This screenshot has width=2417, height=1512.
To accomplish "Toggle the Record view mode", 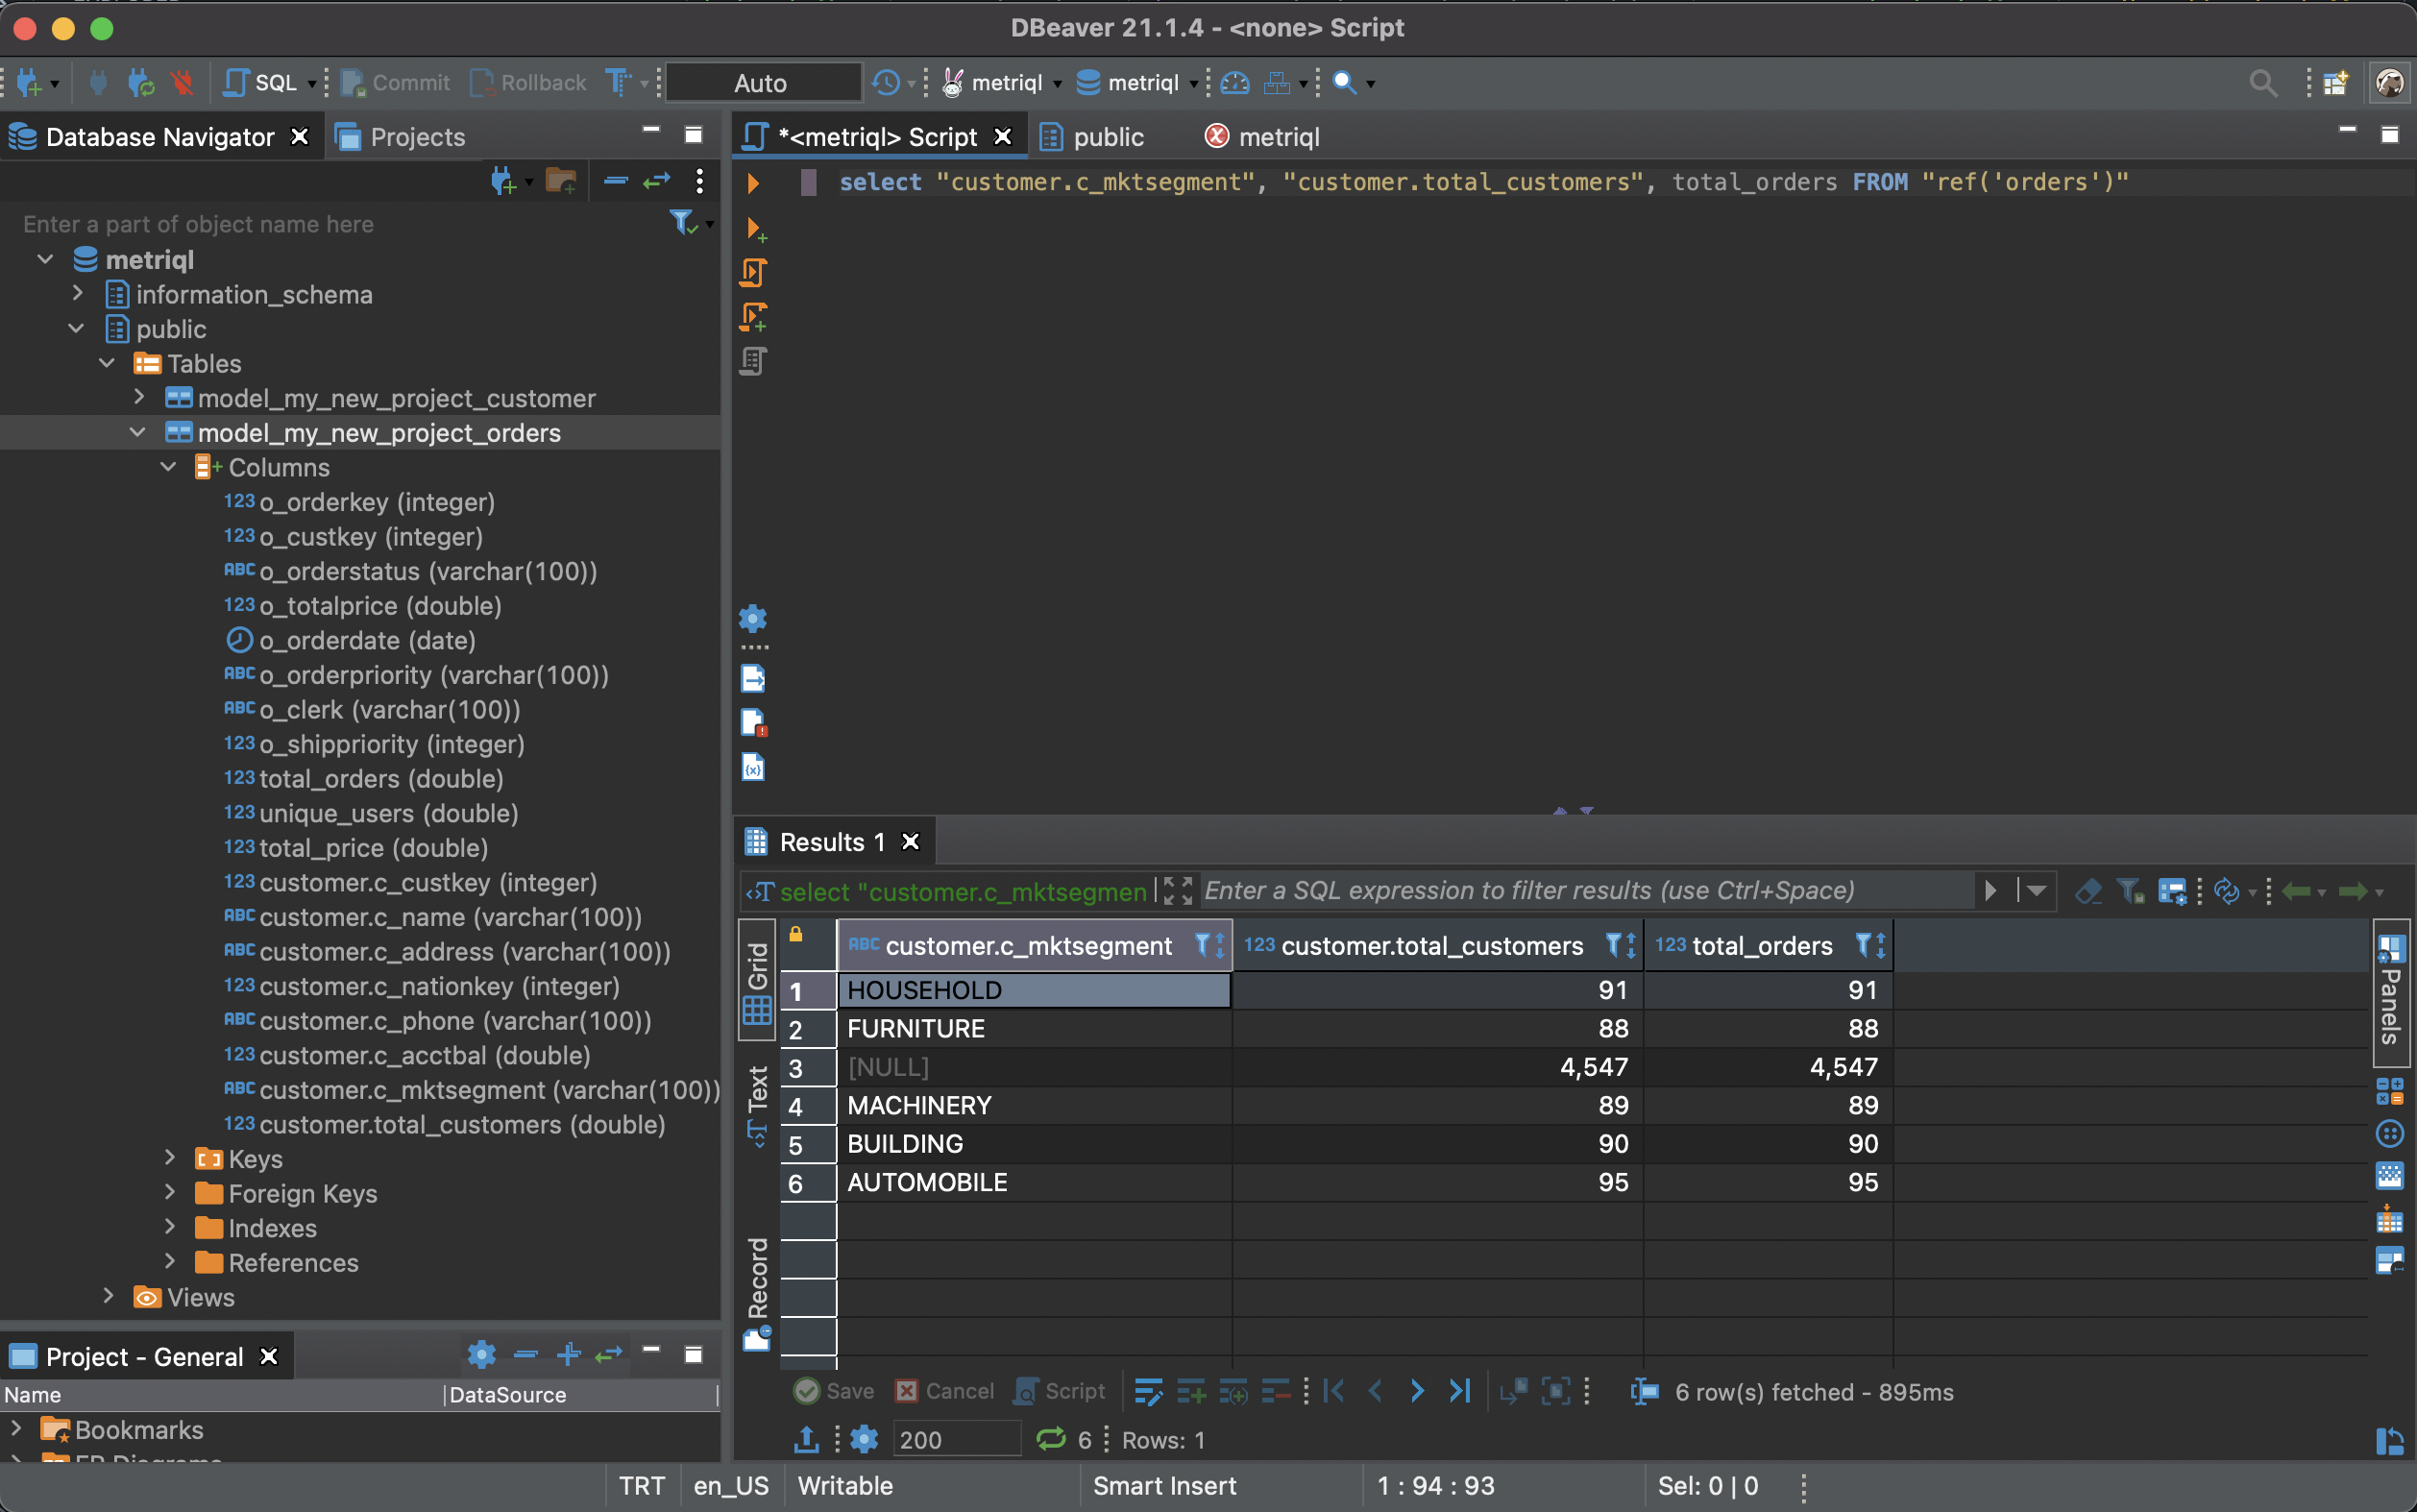I will point(757,1293).
